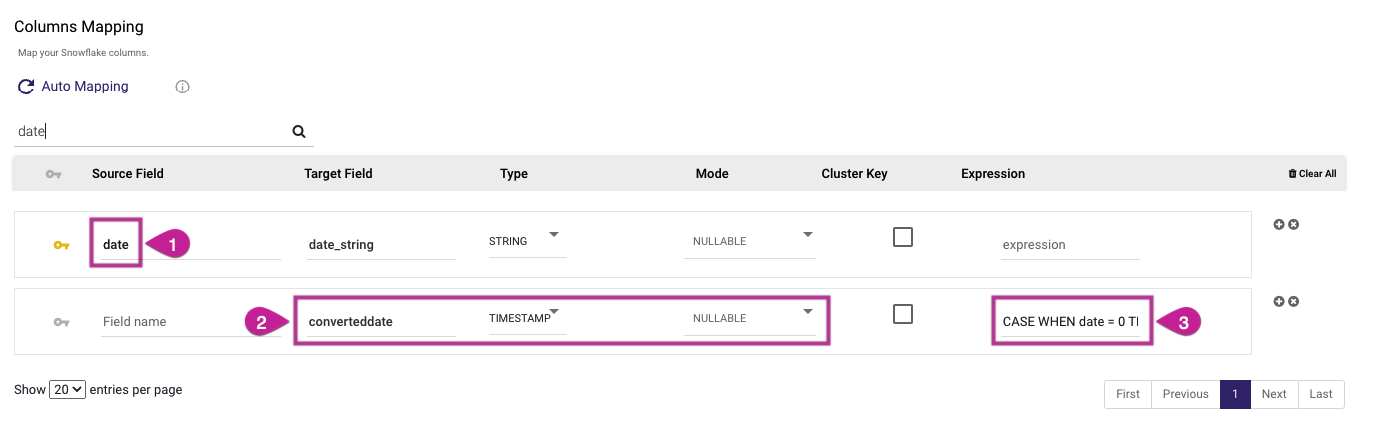Remove the converteddate row with x icon

click(x=1293, y=301)
